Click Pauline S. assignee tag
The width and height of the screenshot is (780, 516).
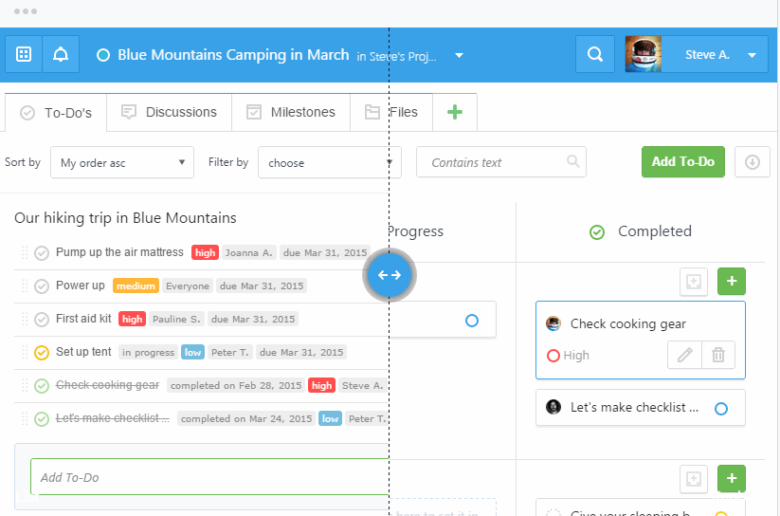point(176,319)
